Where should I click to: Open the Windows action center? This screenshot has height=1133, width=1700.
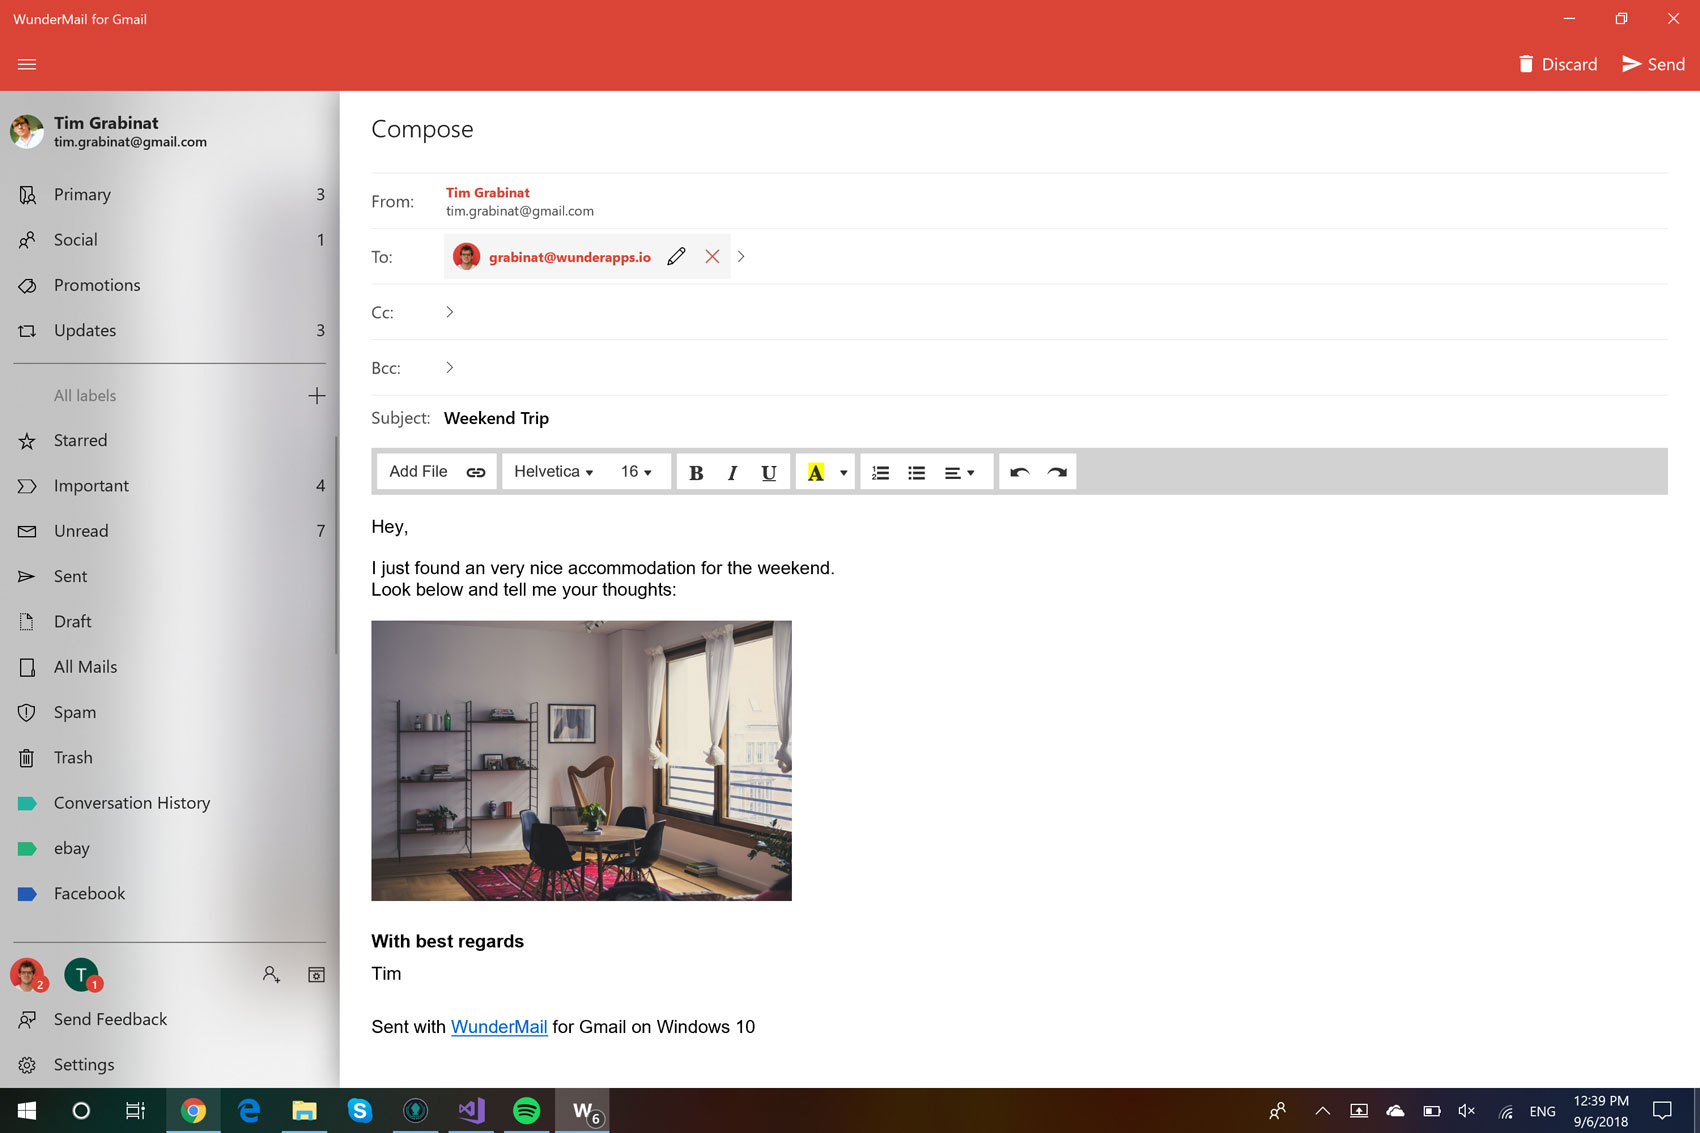tap(1662, 1111)
